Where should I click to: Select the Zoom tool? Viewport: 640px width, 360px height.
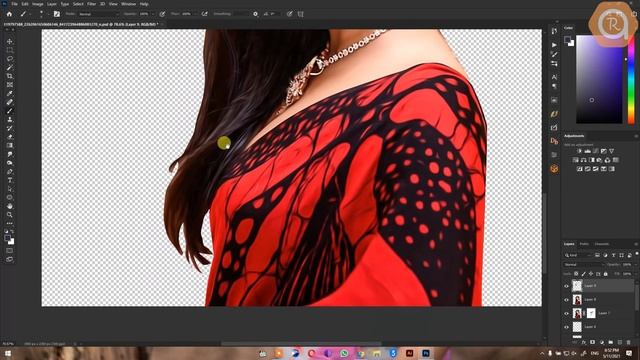coord(9,215)
